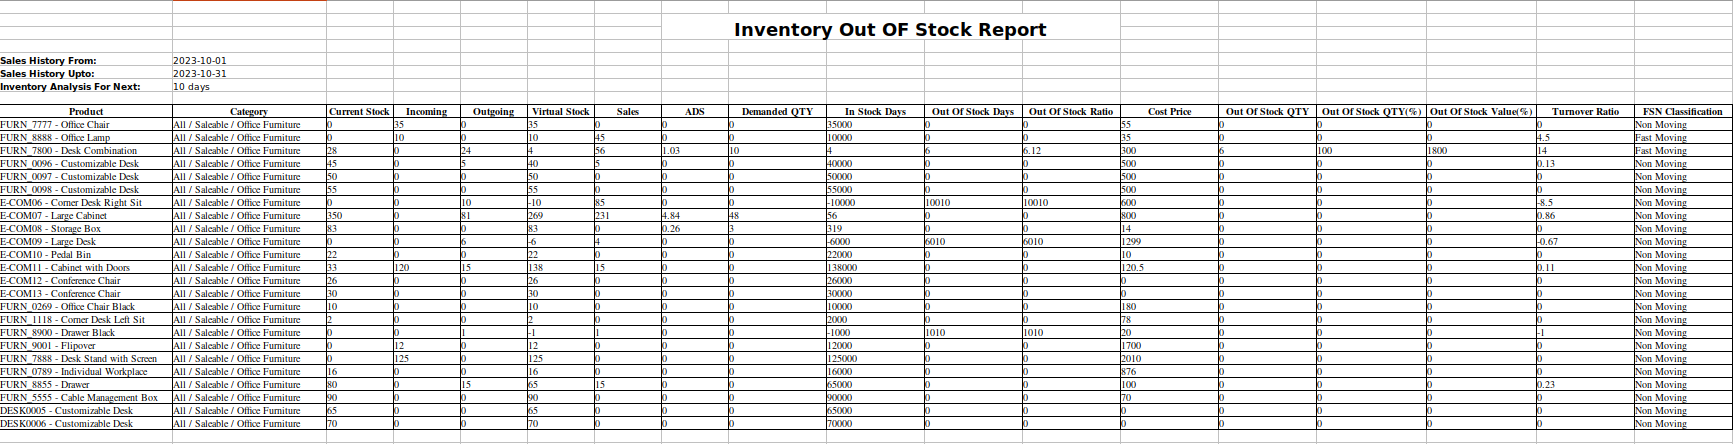Click the Cost Price header cell
Image resolution: width=1733 pixels, height=444 pixels.
(1169, 112)
